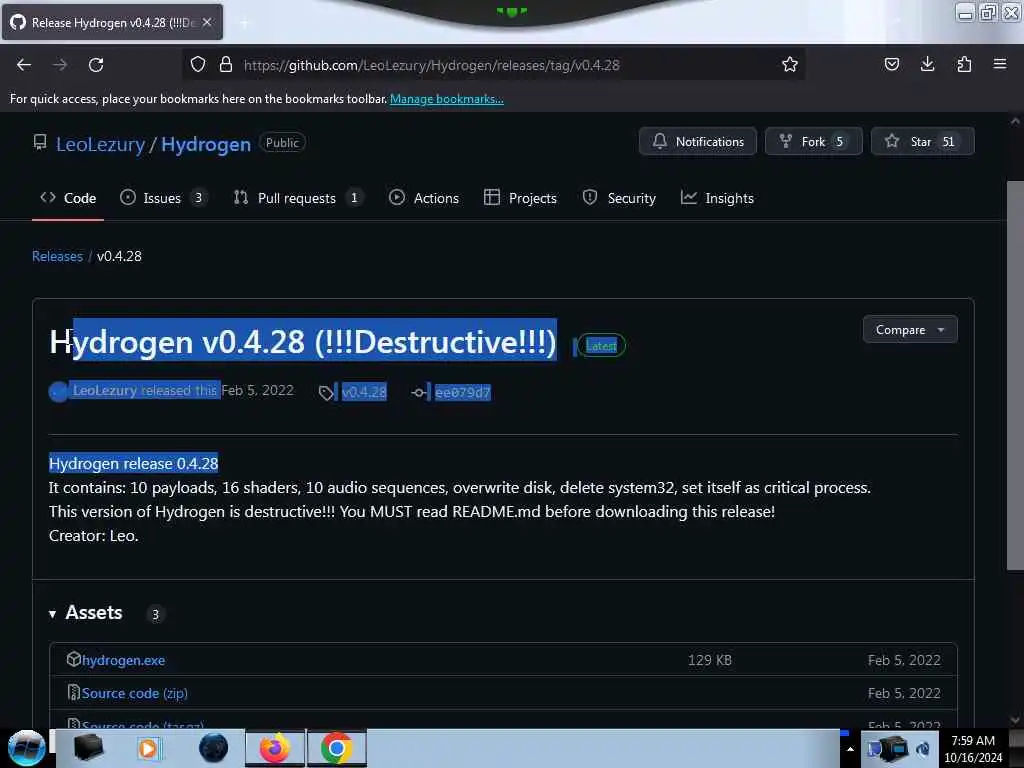Open the Firefox hamburger menu
The image size is (1024, 768).
point(1000,64)
